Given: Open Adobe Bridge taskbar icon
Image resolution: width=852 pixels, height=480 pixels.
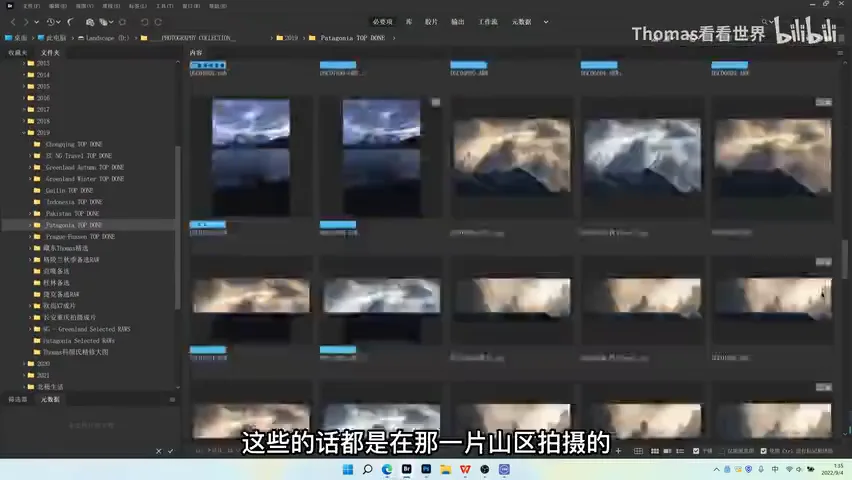Looking at the screenshot, I should click(x=406, y=470).
